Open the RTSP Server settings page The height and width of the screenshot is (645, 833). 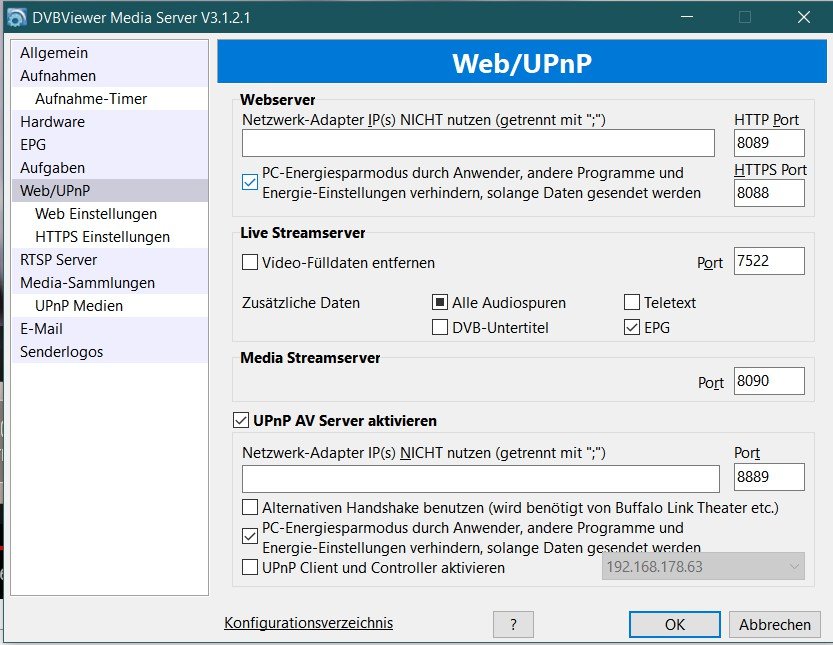click(58, 260)
